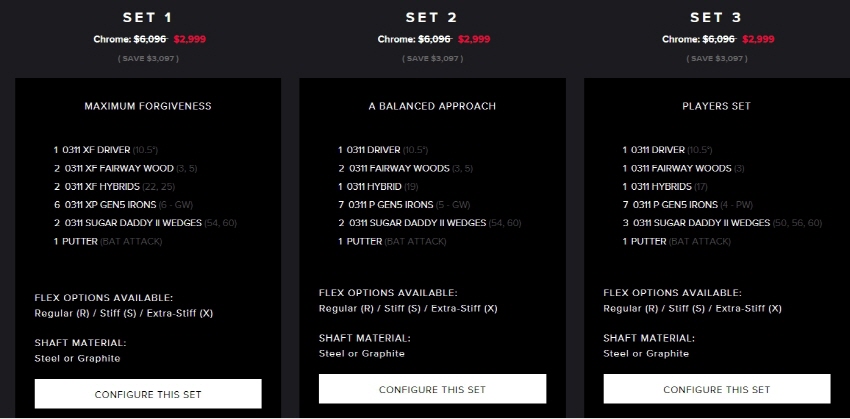
Task: Select the SET 1 heading
Action: coord(147,17)
